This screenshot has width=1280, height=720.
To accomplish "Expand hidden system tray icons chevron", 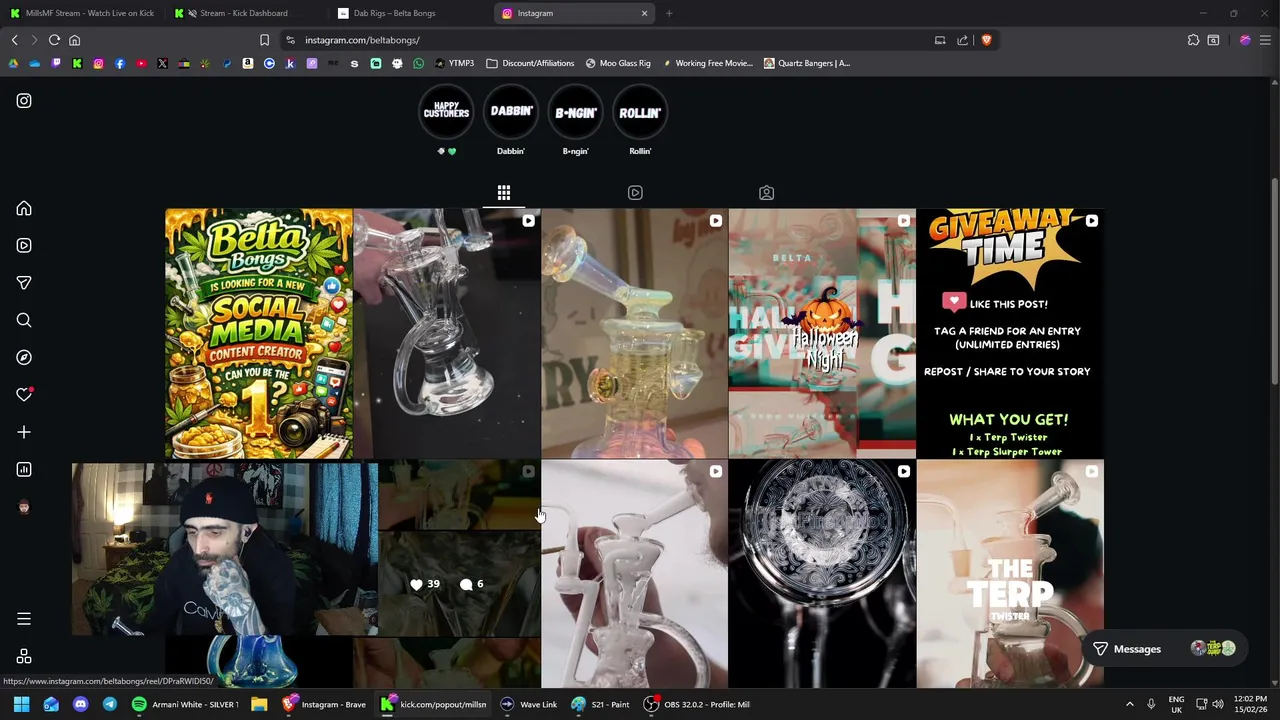I will (1130, 704).
